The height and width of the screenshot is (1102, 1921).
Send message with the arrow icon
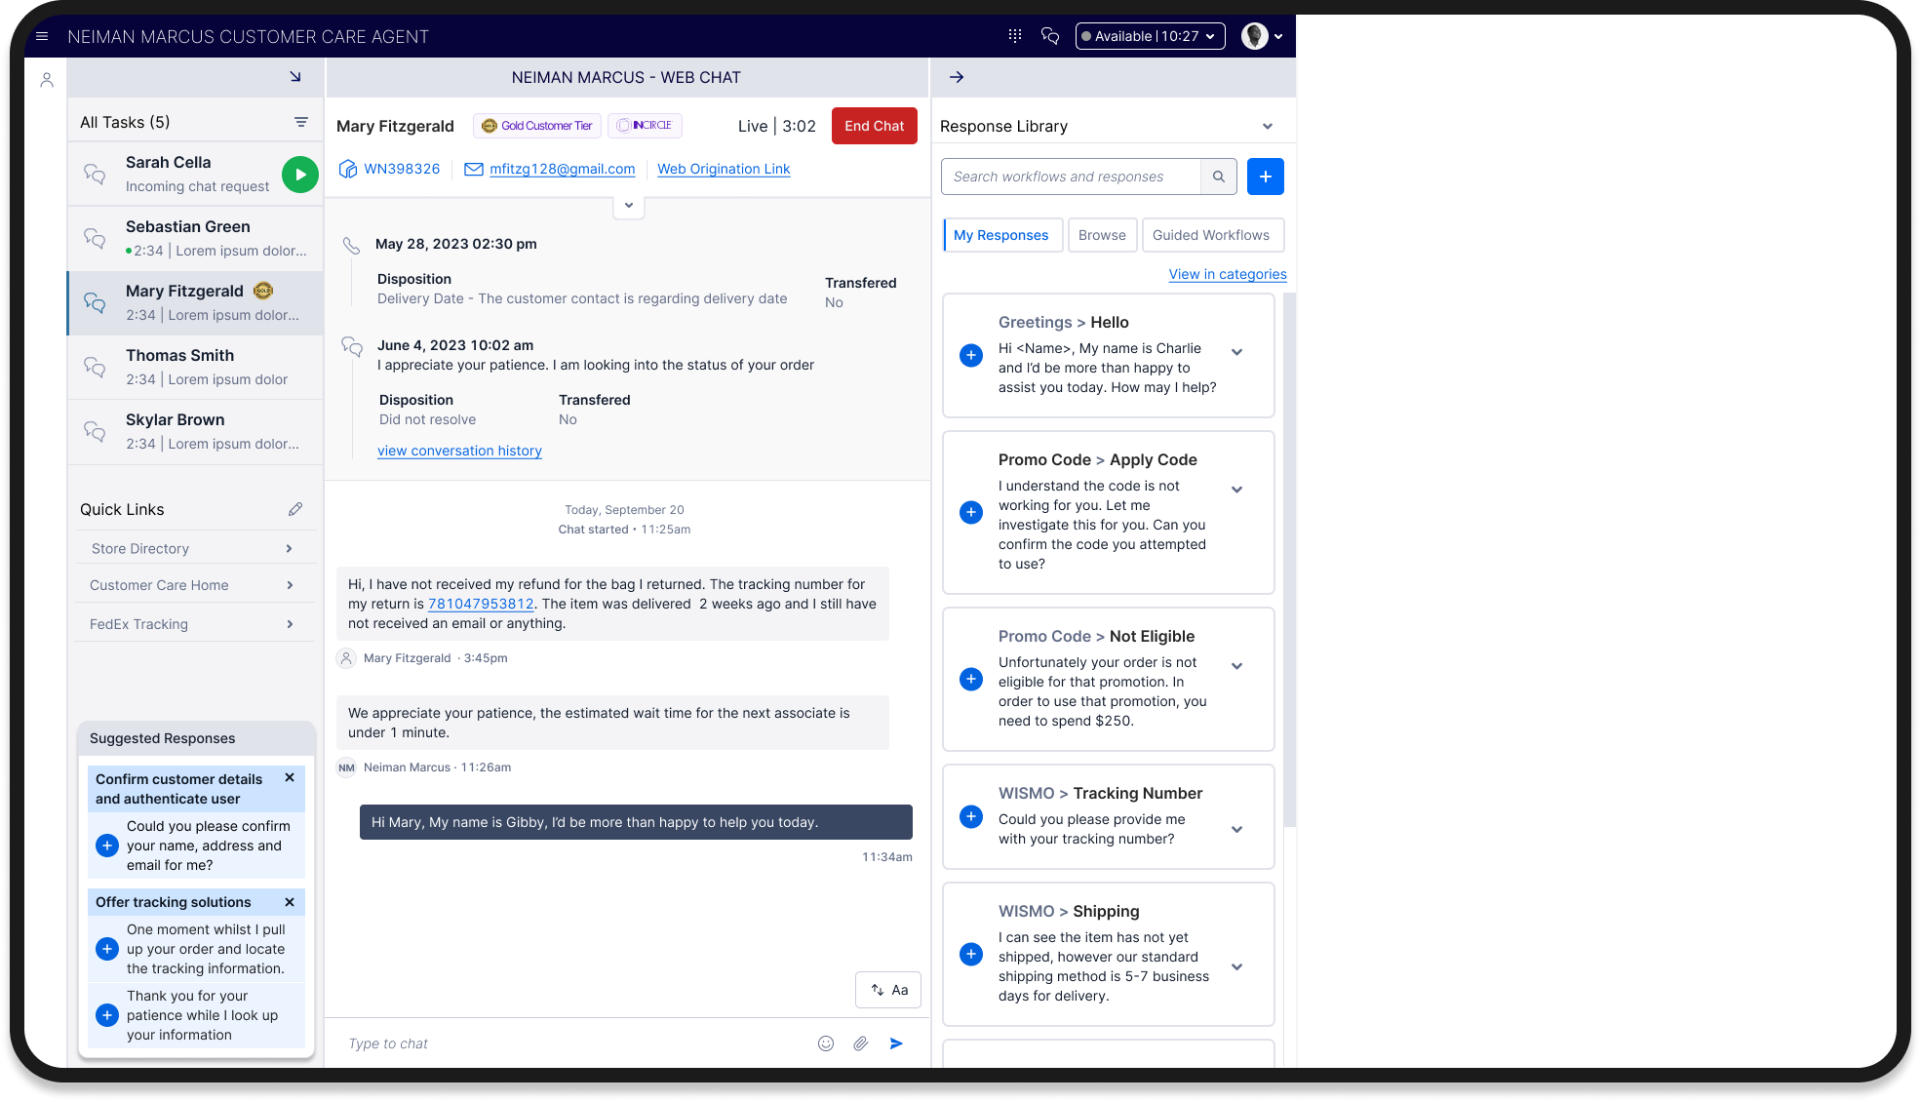(x=896, y=1043)
